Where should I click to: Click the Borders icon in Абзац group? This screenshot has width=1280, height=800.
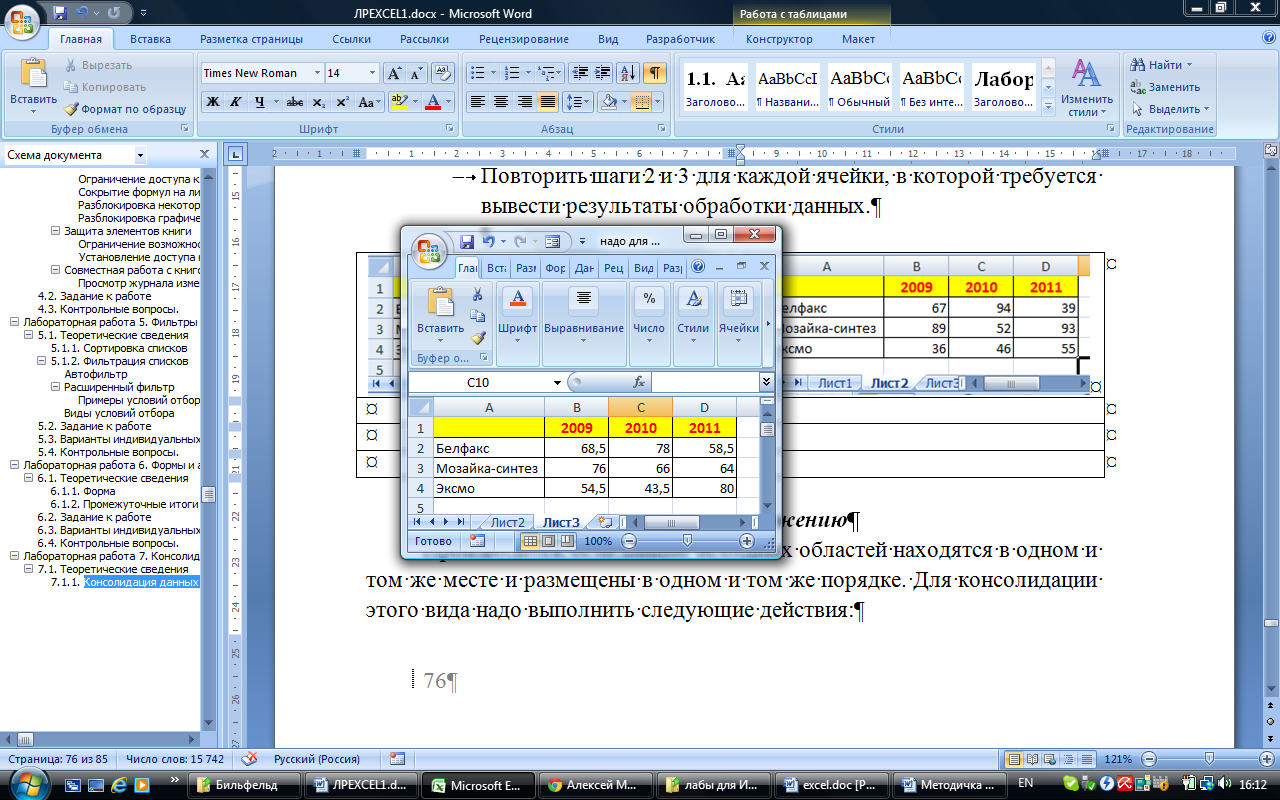point(641,102)
